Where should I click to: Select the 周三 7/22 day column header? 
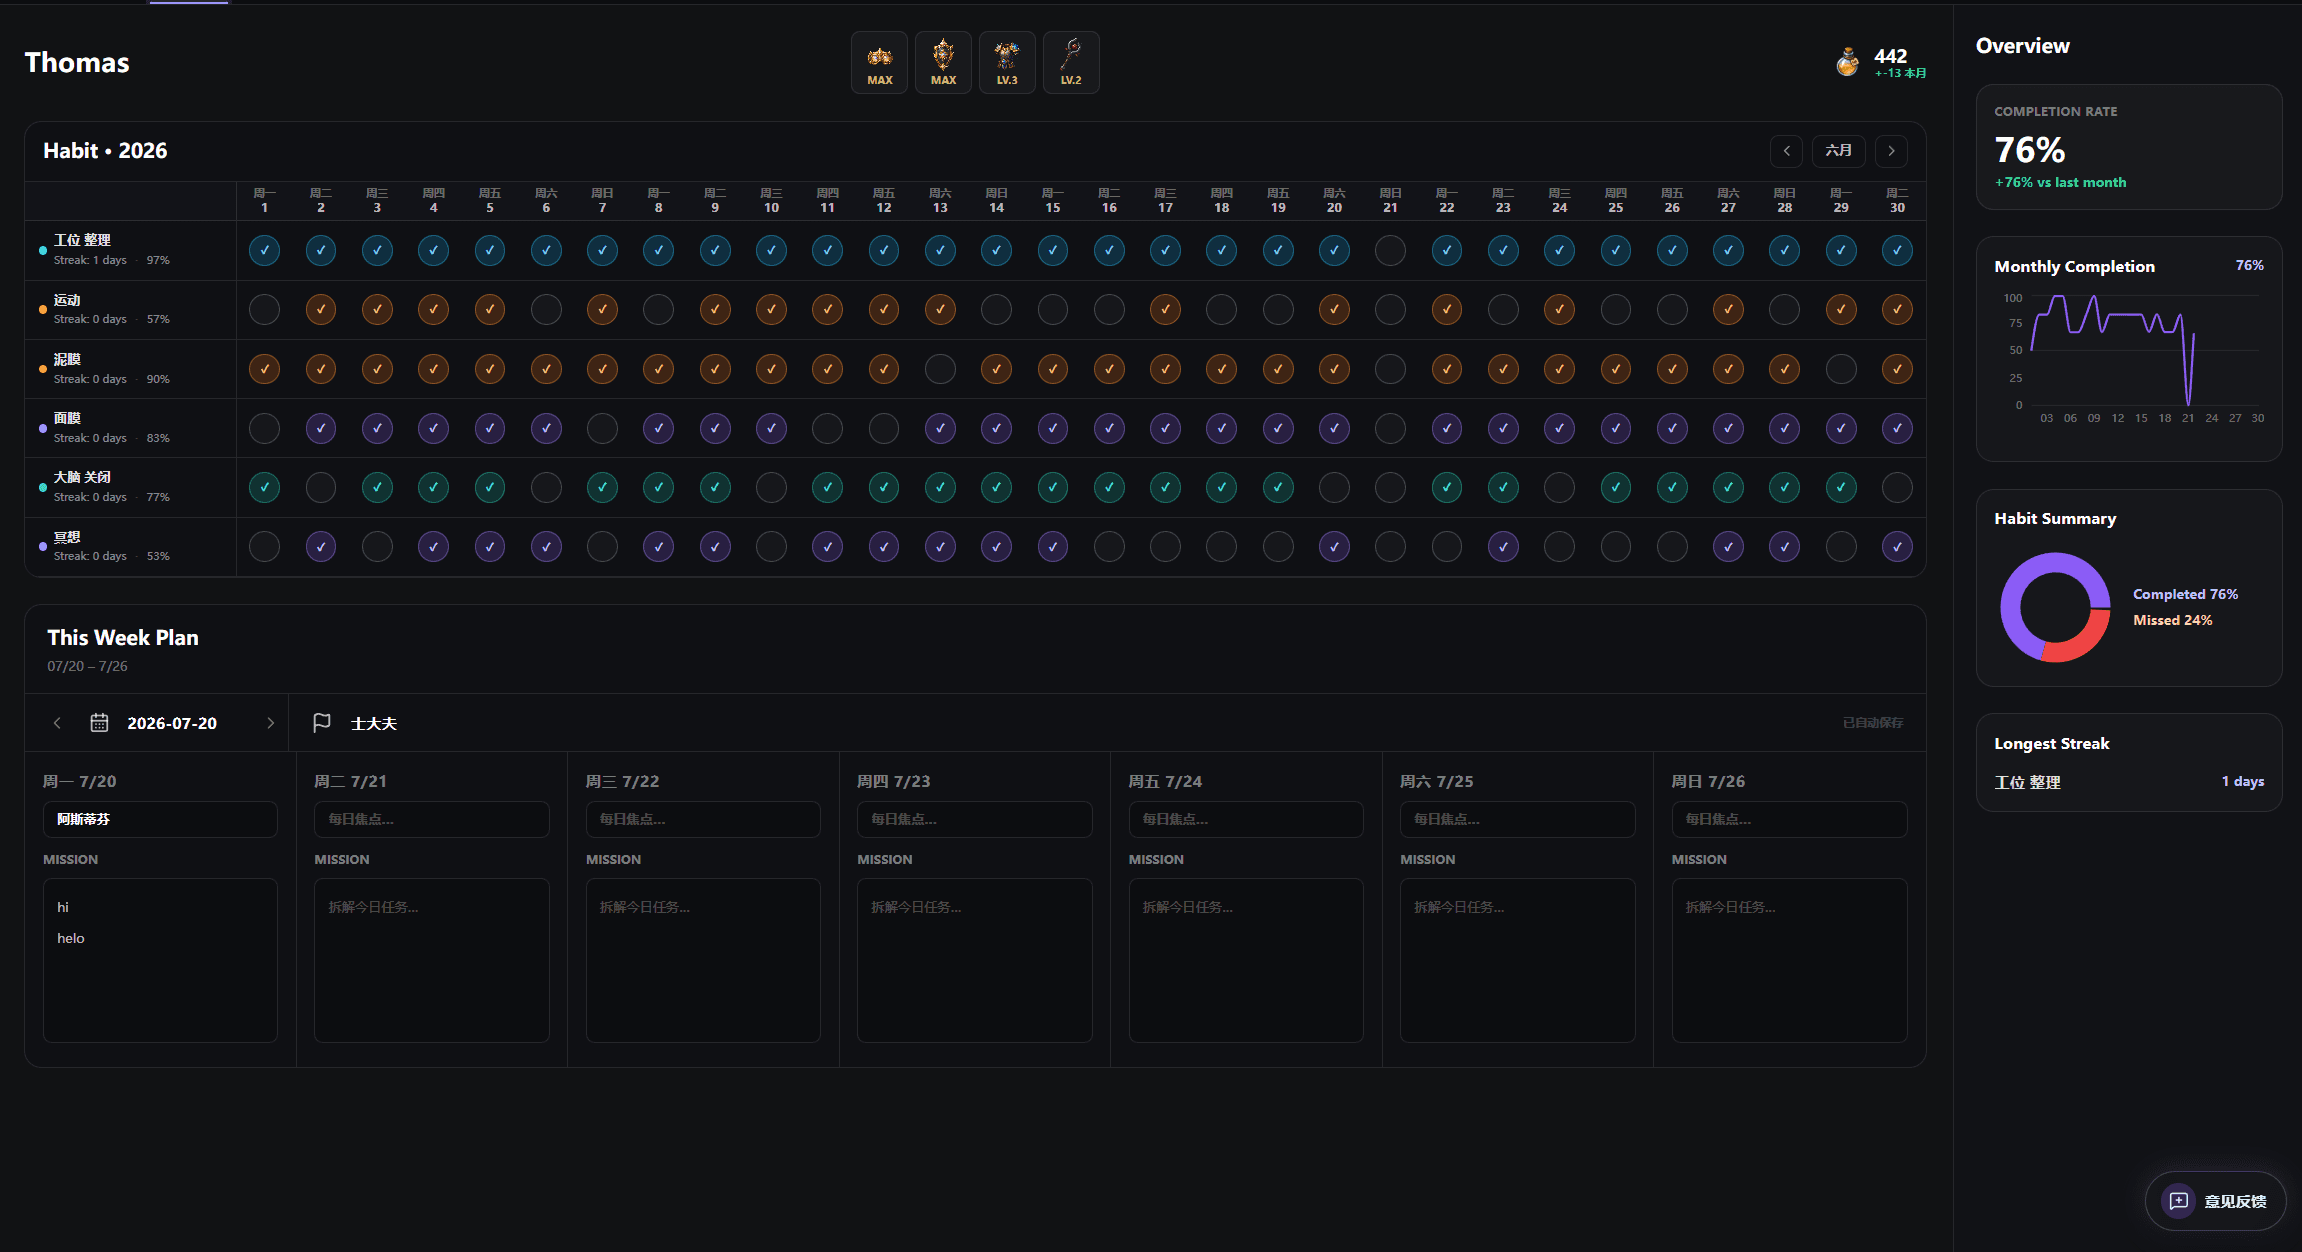[x=622, y=781]
